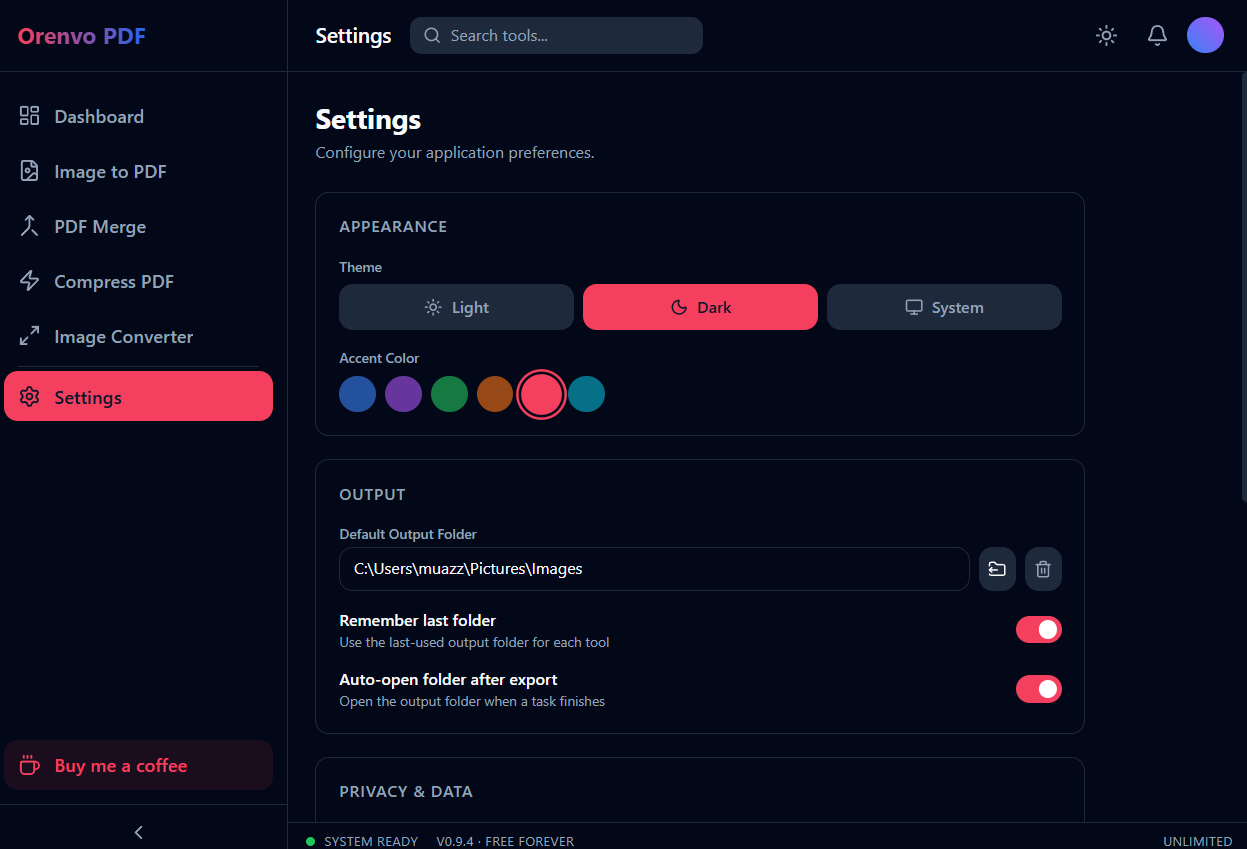Select the Light theme option
1247x849 pixels.
click(456, 307)
